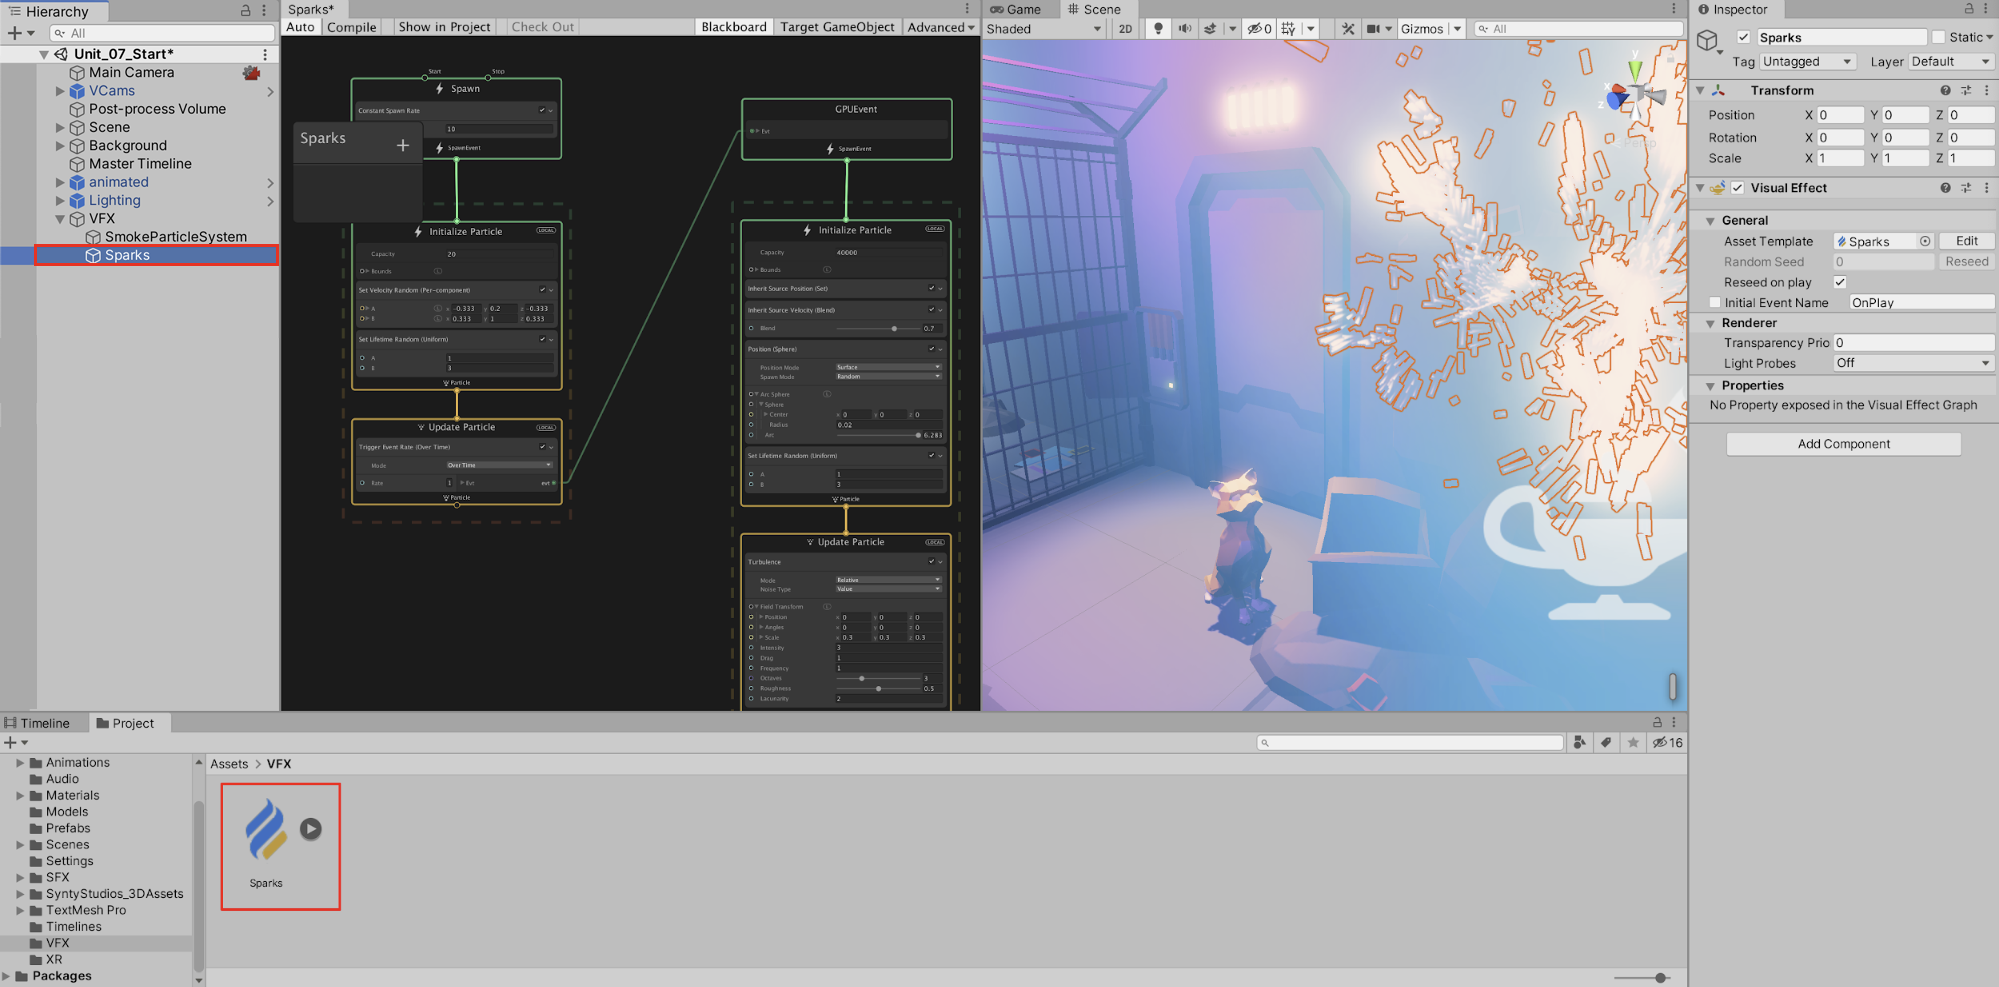Lock the Inspector panel
Viewport: 1999px width, 987px height.
pos(1969,9)
